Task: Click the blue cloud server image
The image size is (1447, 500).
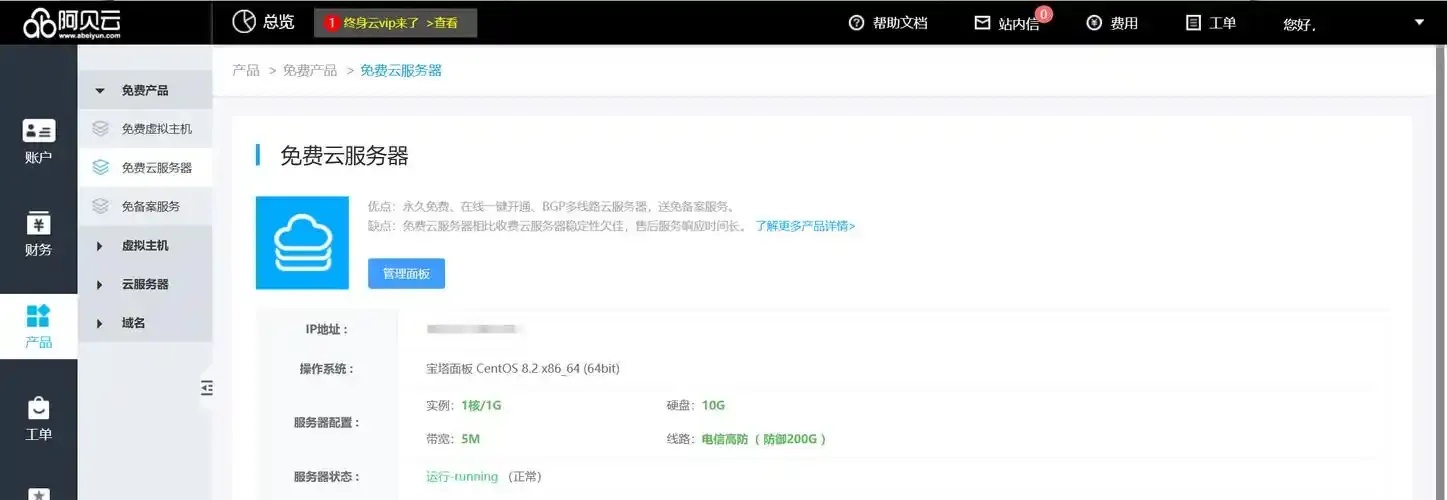Action: pyautogui.click(x=302, y=243)
